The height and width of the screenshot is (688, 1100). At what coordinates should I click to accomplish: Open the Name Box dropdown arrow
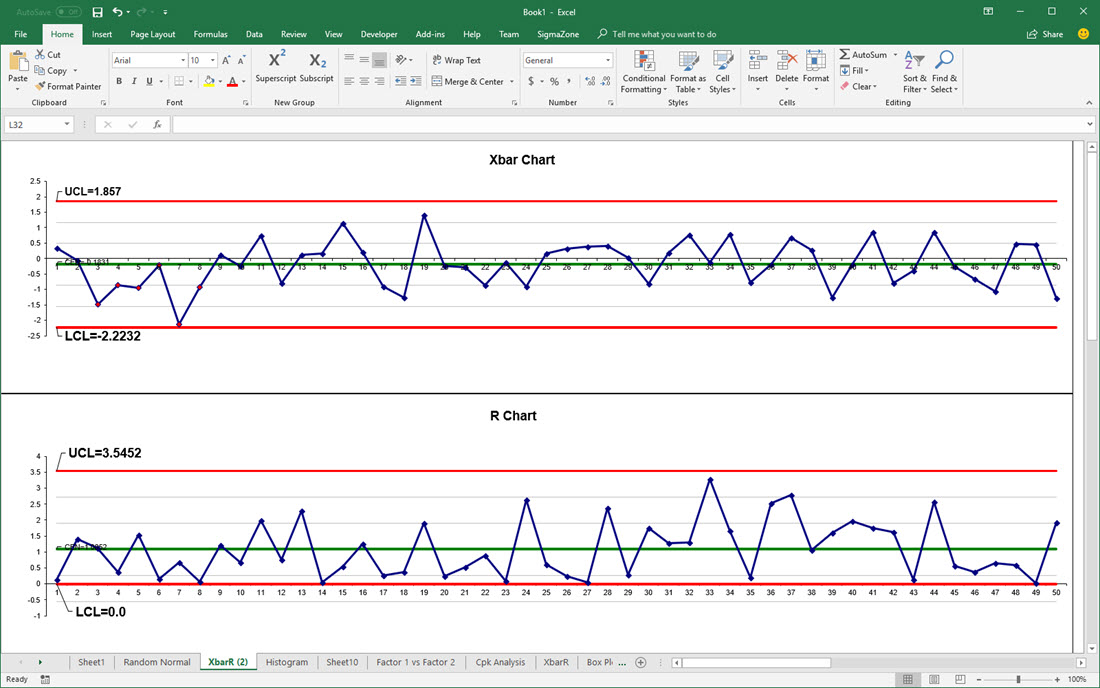[67, 125]
